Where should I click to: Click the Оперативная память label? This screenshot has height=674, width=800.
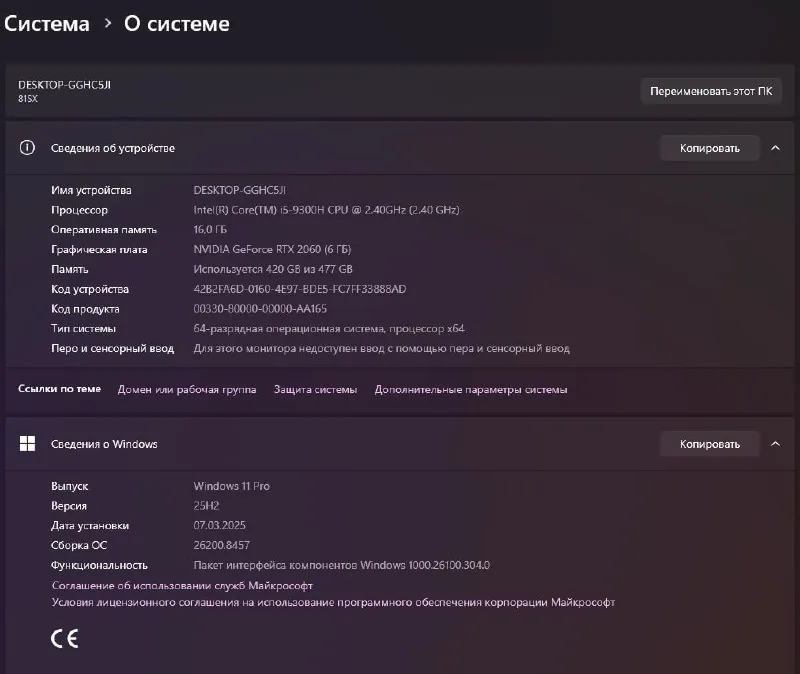point(104,230)
